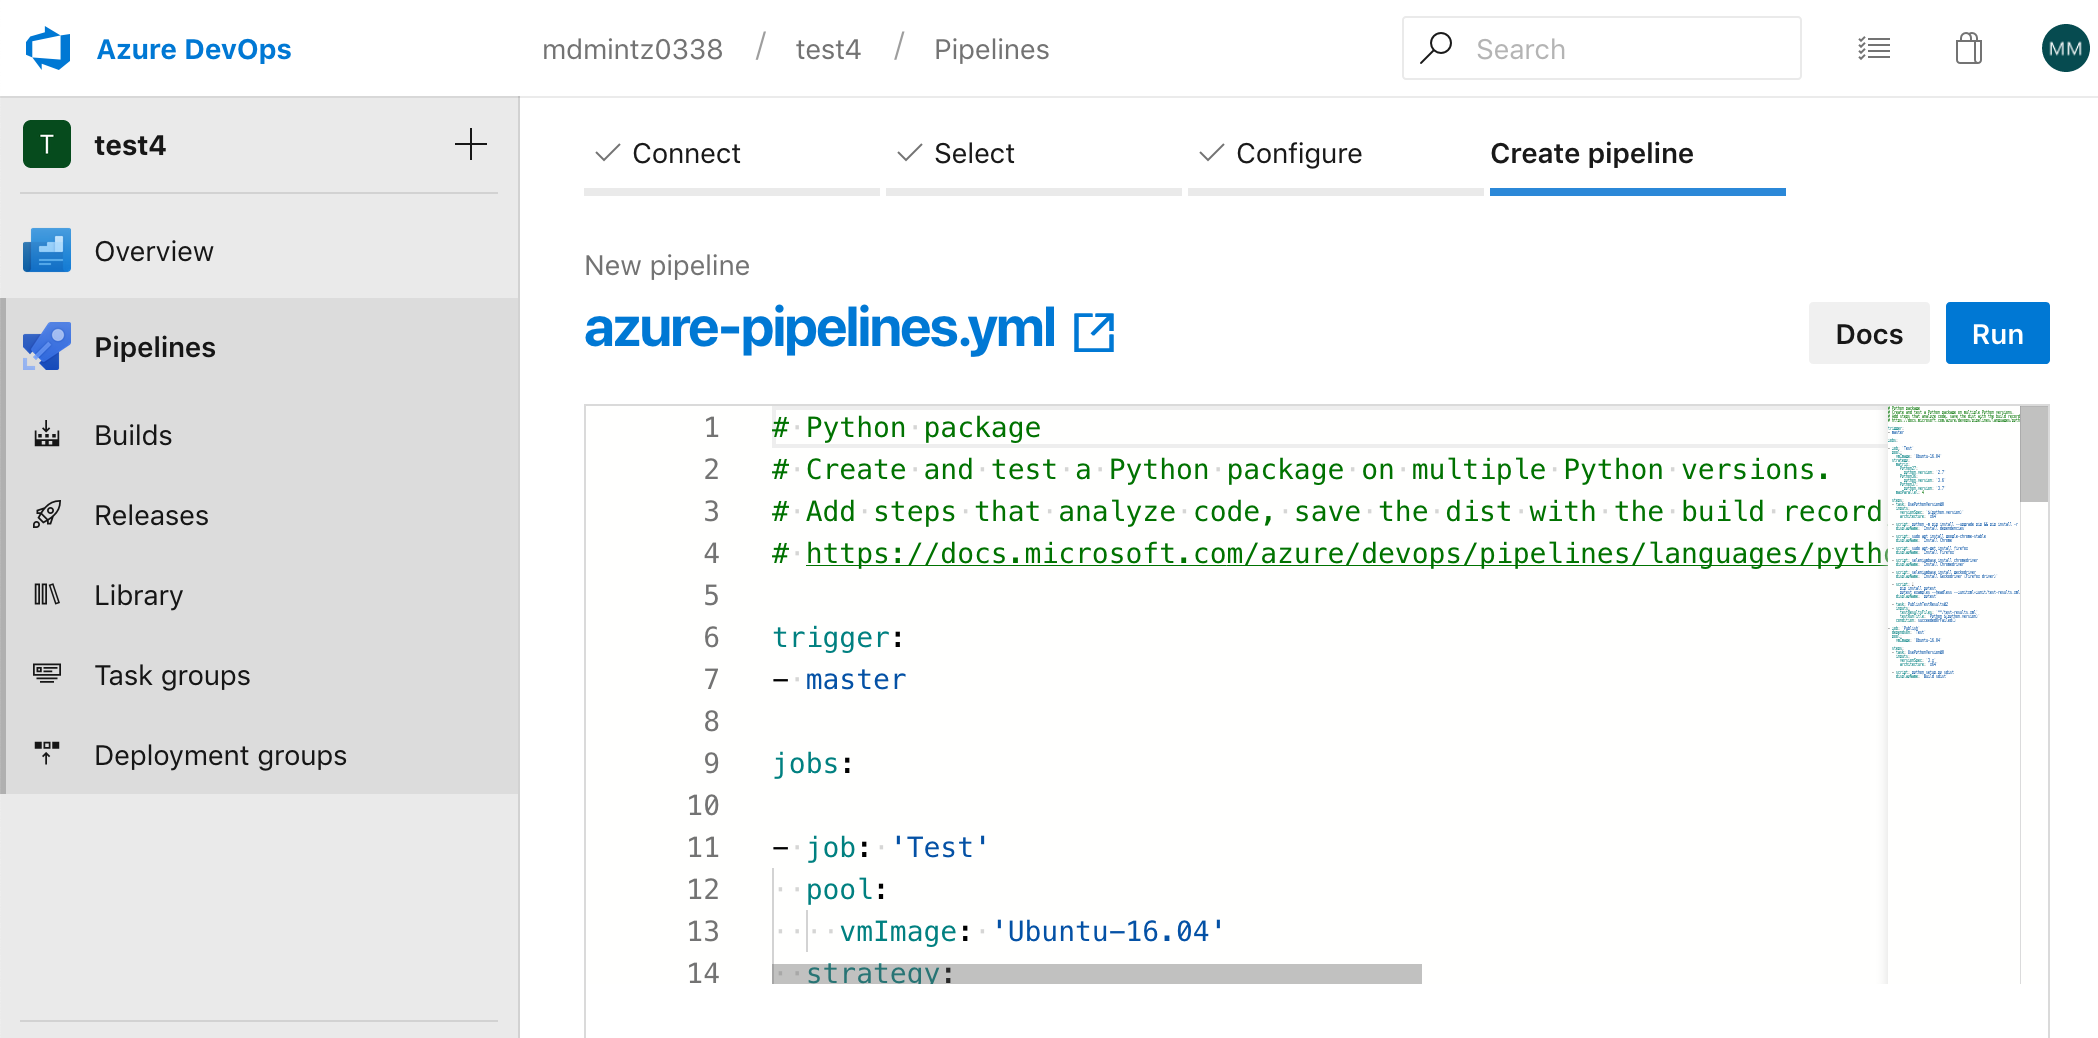Screen dimensions: 2098x1038
Task: Click the editor vertical scrollbar thumb
Action: point(2034,455)
